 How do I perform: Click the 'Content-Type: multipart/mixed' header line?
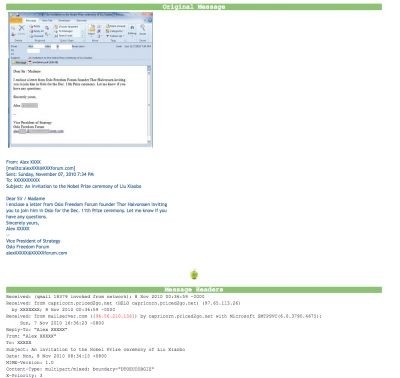coord(80,369)
